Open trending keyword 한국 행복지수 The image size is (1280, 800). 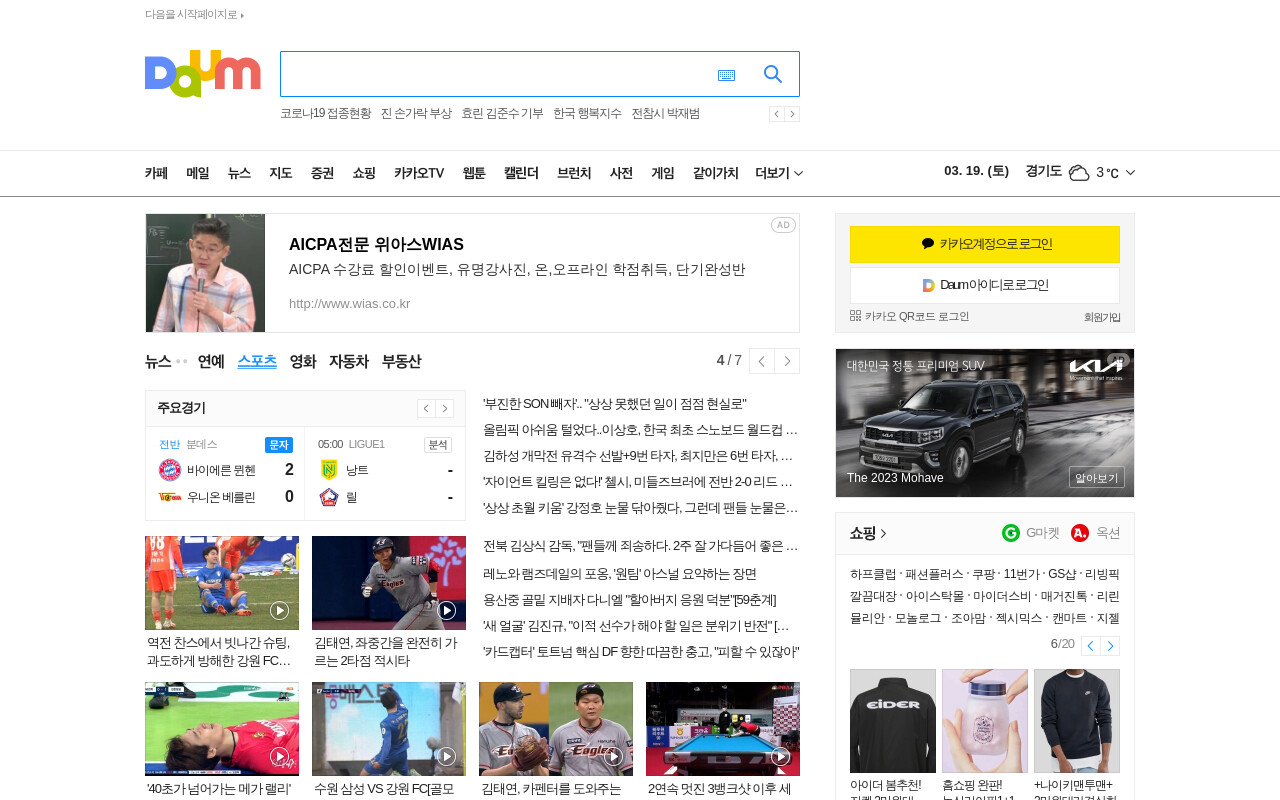(587, 114)
